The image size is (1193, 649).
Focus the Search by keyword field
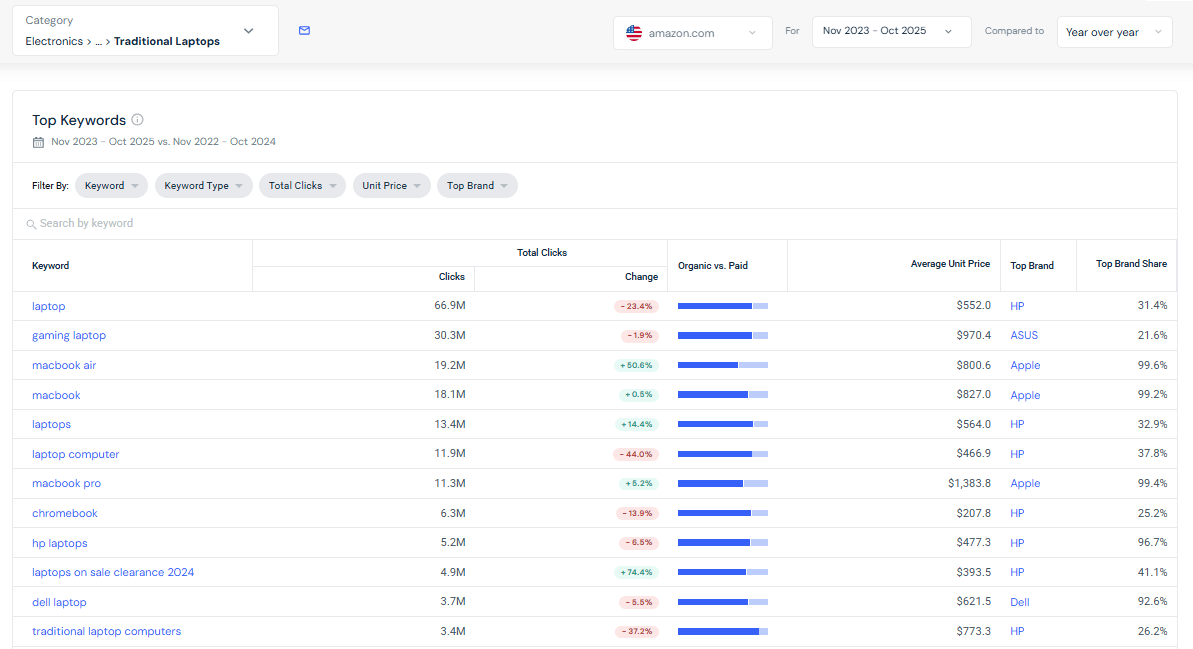coord(595,224)
